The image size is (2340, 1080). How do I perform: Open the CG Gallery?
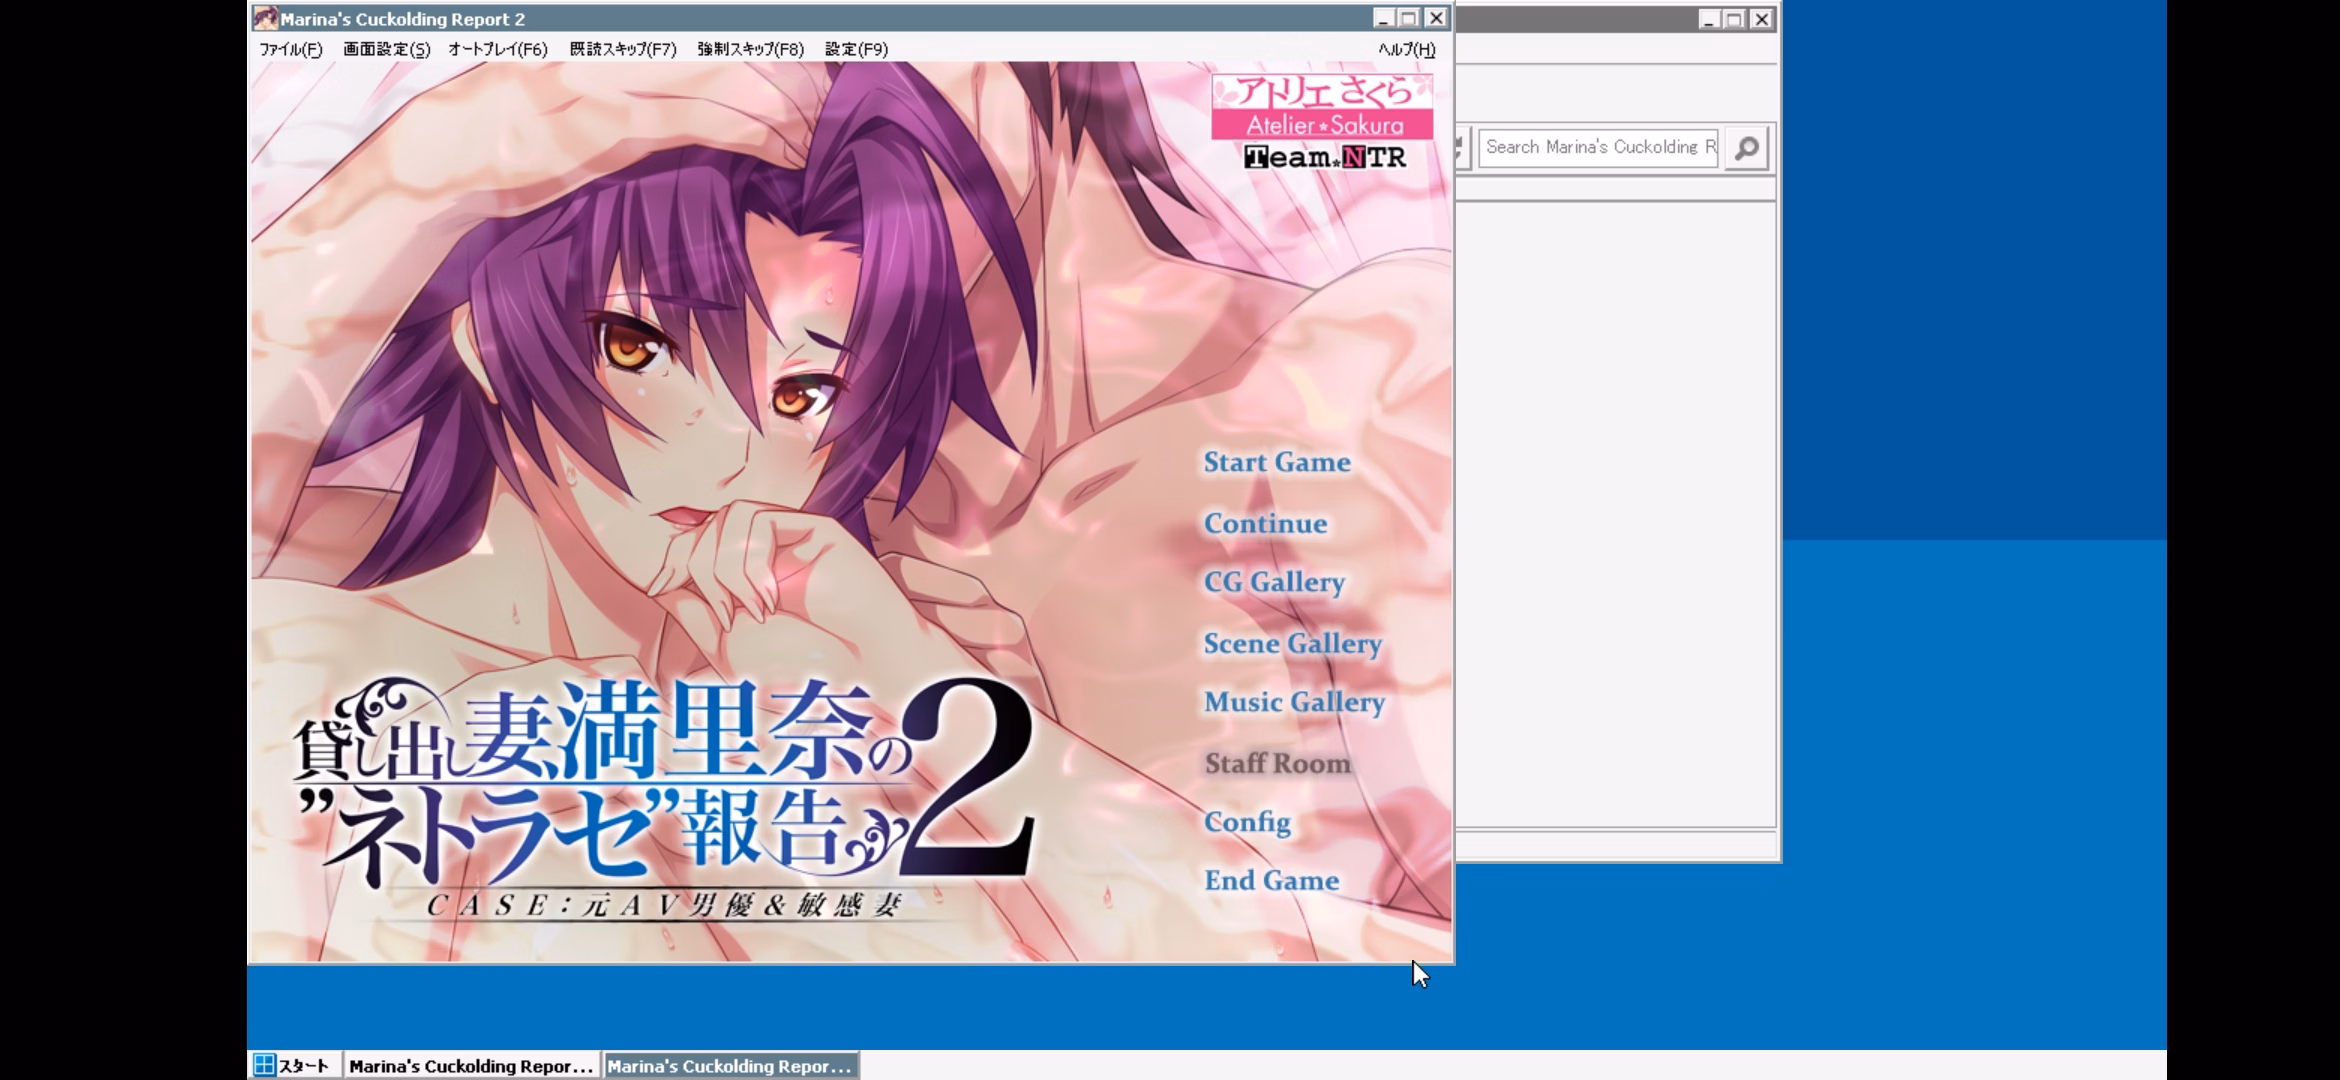pos(1273,582)
